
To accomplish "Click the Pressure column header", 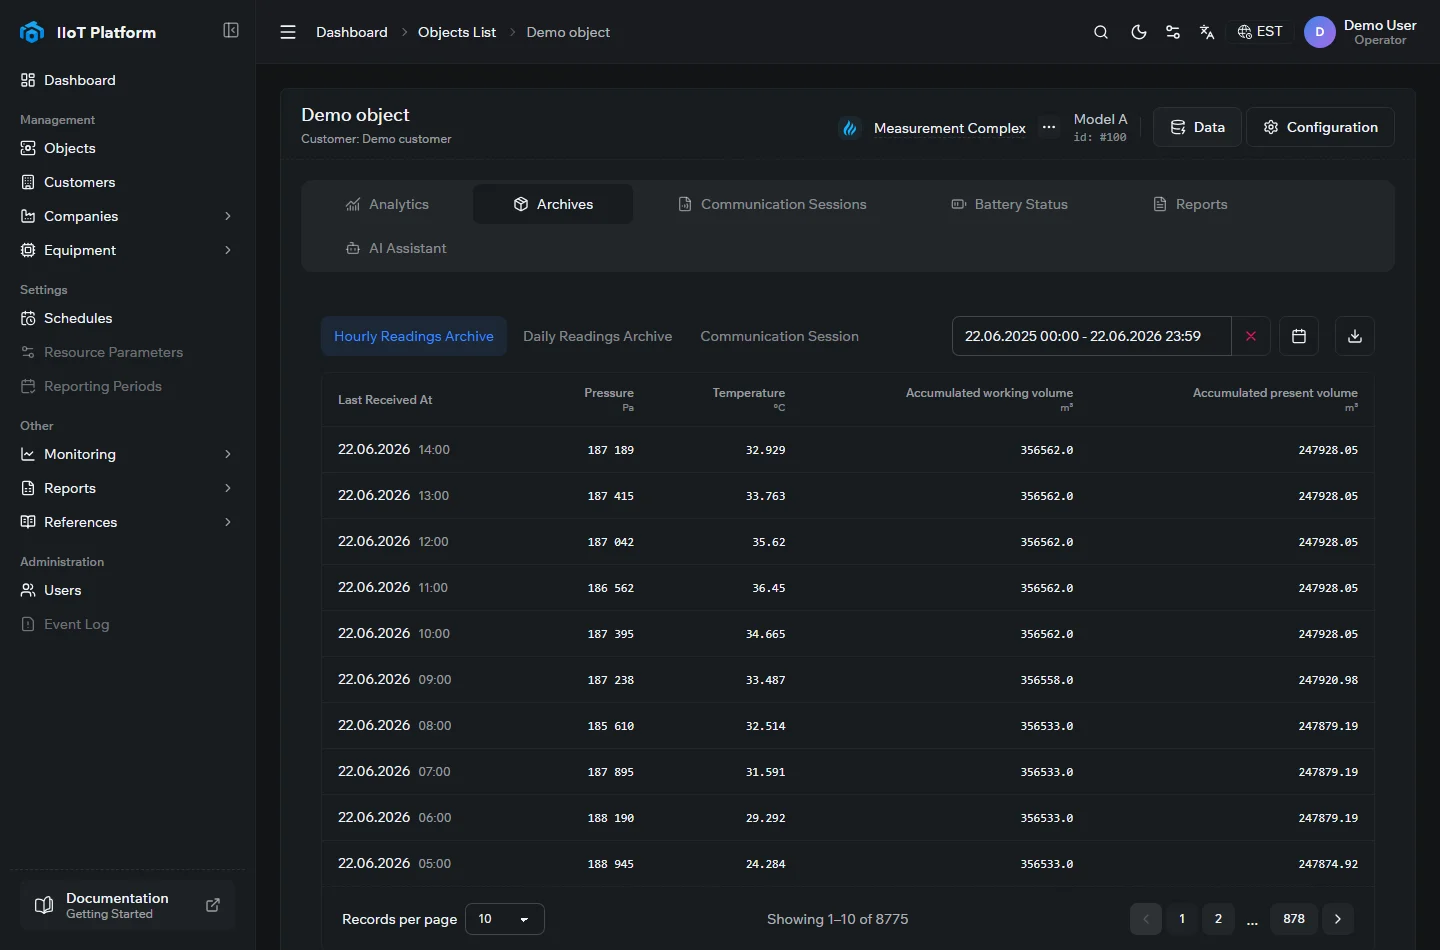I will point(609,399).
